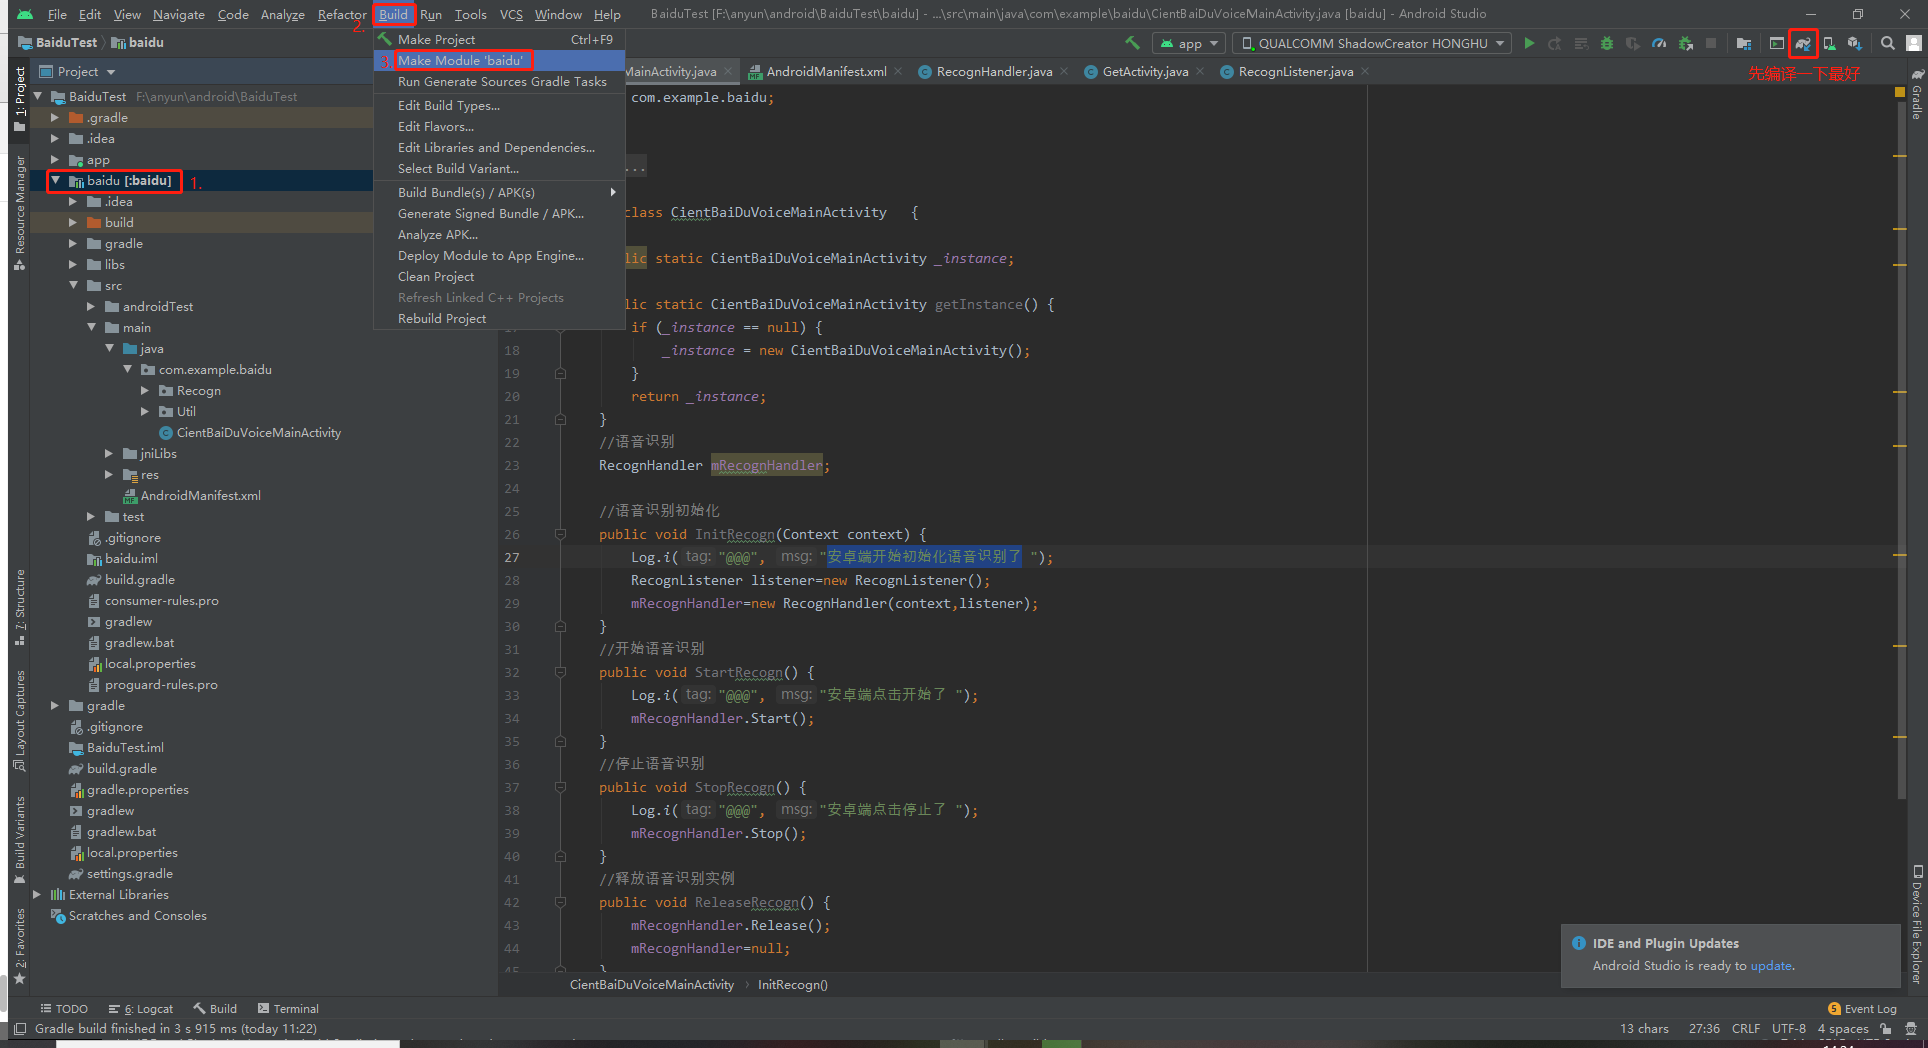Viewport: 1928px width, 1048px height.
Task: Click the Stop square icon
Action: pos(1711,43)
